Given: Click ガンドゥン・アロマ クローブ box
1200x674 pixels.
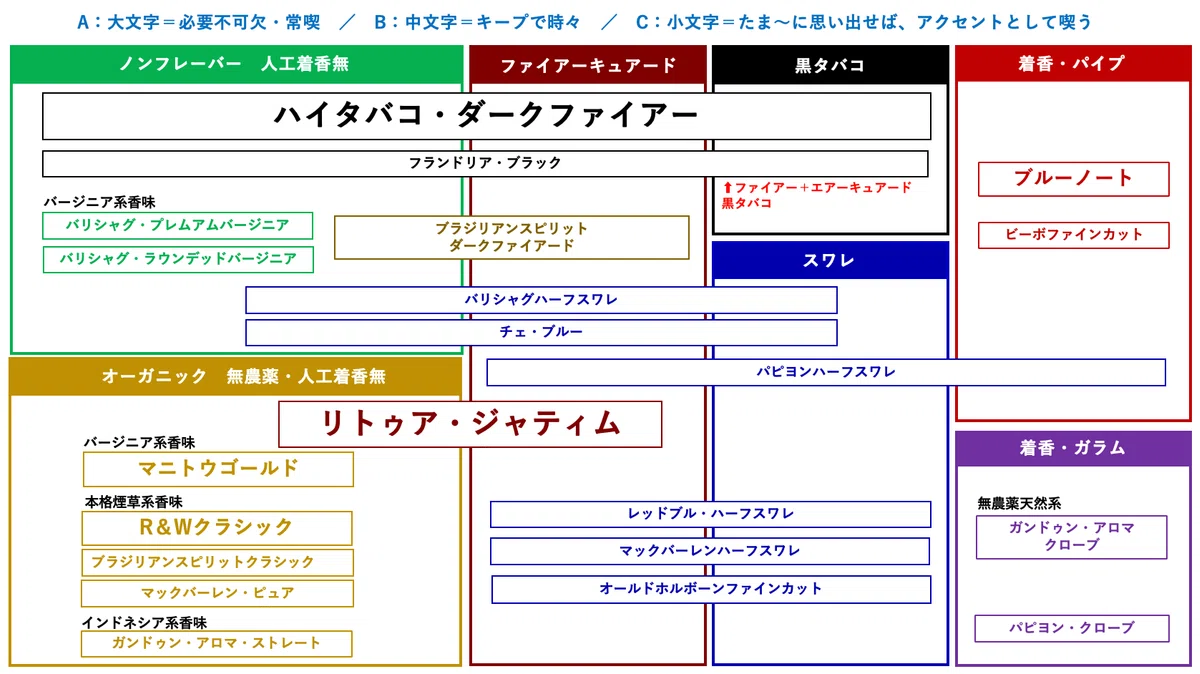Looking at the screenshot, I should pyautogui.click(x=1071, y=537).
